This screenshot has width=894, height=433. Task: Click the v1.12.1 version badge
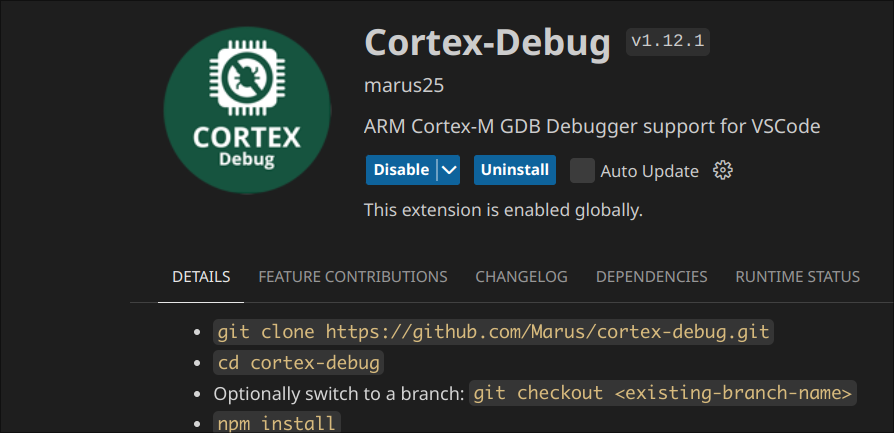click(x=668, y=42)
